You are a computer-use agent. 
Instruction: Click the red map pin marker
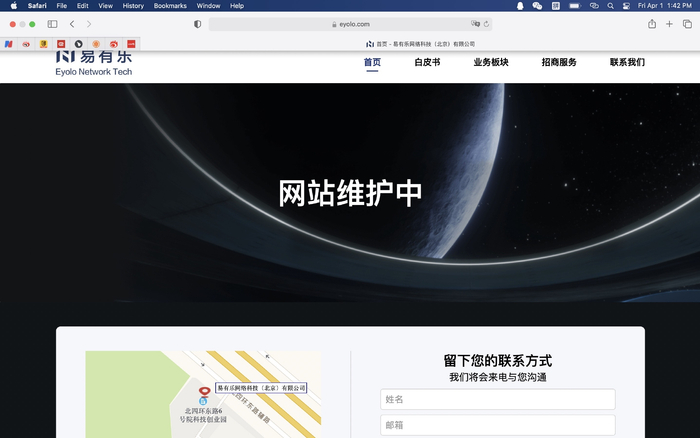(x=204, y=392)
